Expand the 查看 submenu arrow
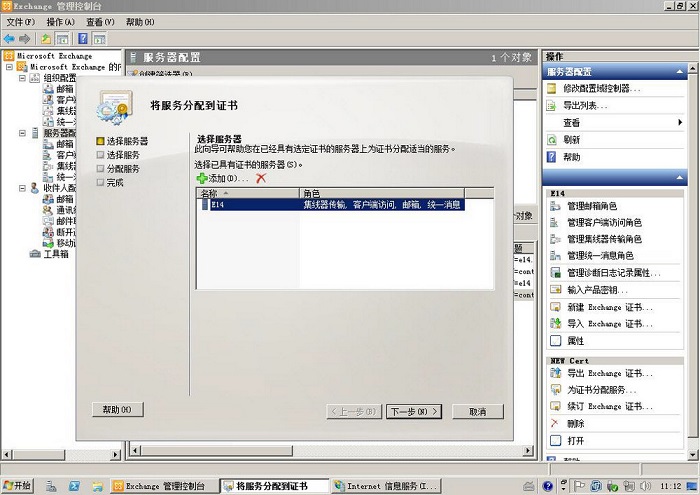The height and width of the screenshot is (495, 700). pyautogui.click(x=680, y=122)
